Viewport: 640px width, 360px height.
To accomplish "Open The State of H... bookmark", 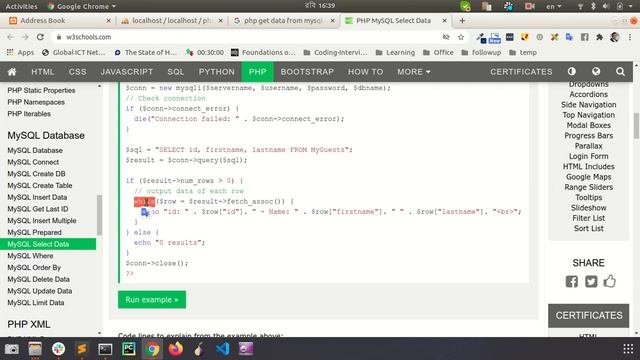I will tap(146, 52).
